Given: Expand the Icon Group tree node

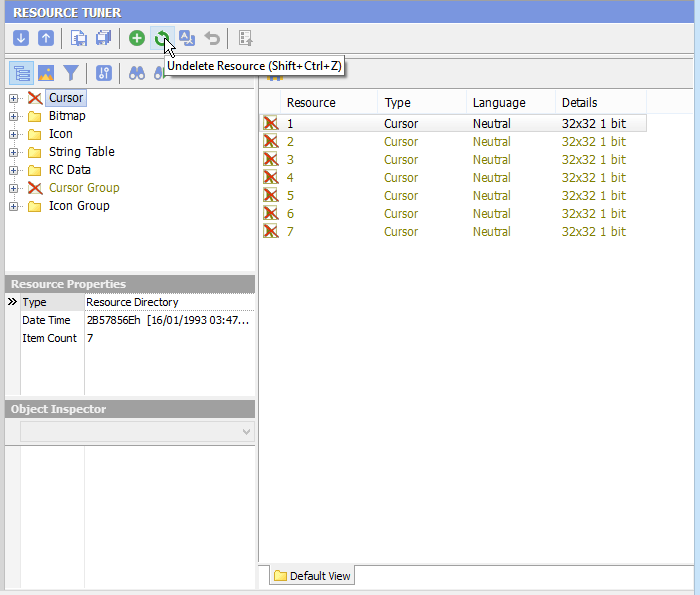Looking at the screenshot, I should 13,206.
